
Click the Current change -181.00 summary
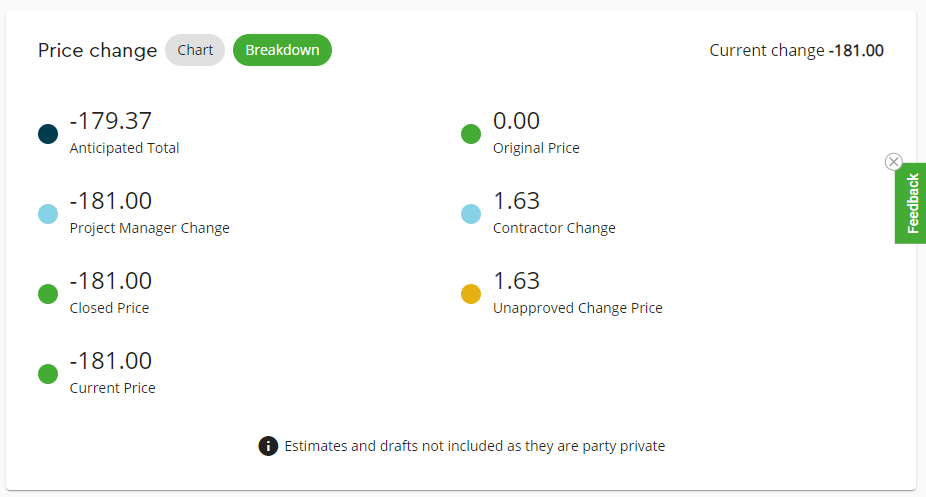[x=796, y=50]
